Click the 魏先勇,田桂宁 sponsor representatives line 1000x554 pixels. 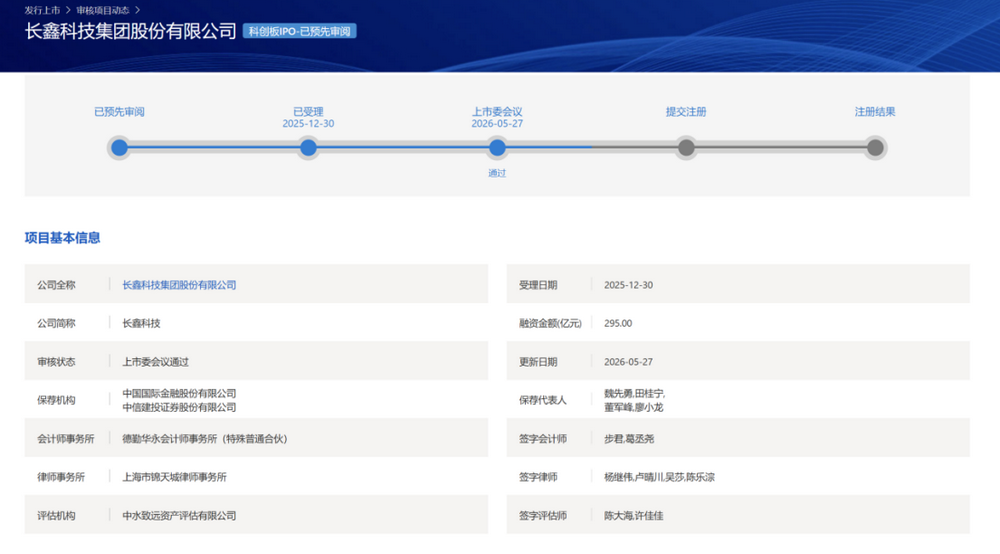point(635,393)
